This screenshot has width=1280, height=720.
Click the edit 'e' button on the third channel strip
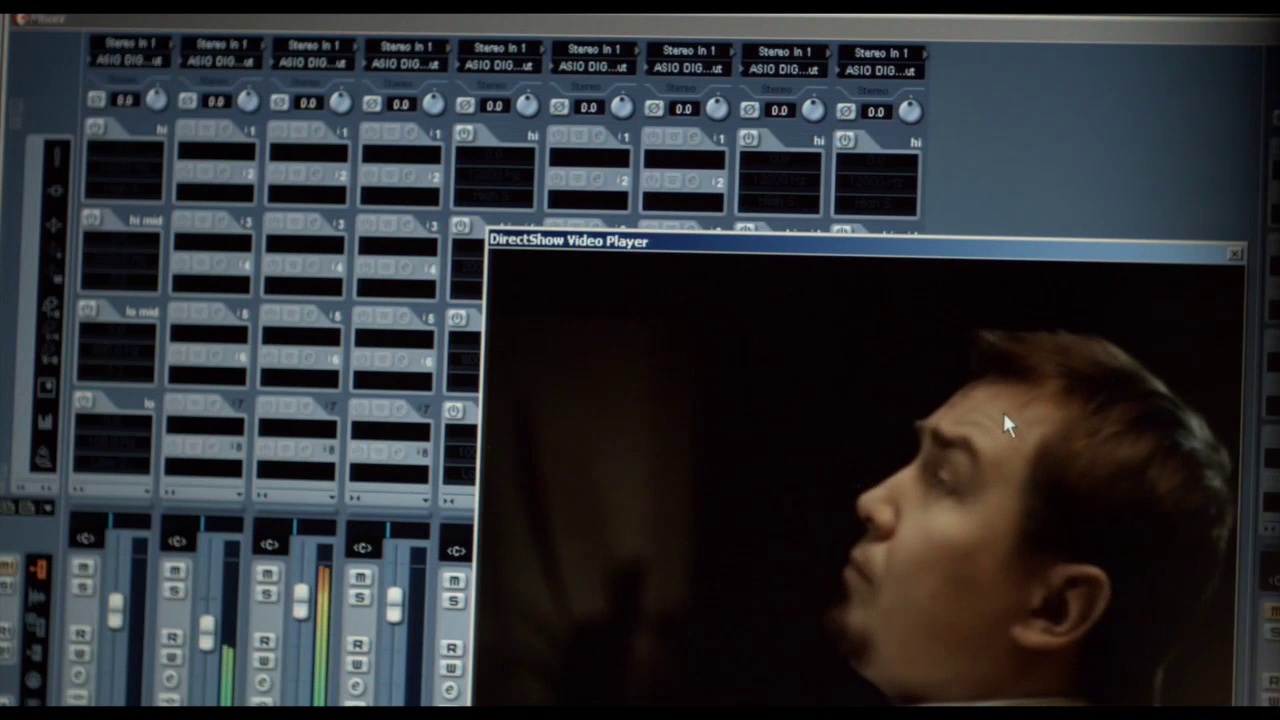coord(265,684)
